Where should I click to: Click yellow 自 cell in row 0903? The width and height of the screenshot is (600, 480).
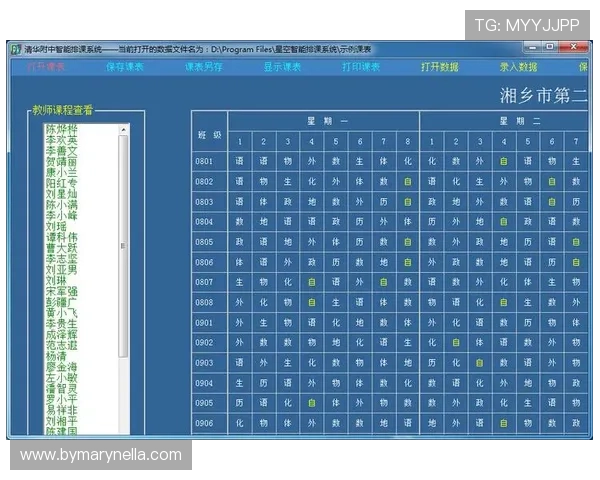tap(479, 363)
